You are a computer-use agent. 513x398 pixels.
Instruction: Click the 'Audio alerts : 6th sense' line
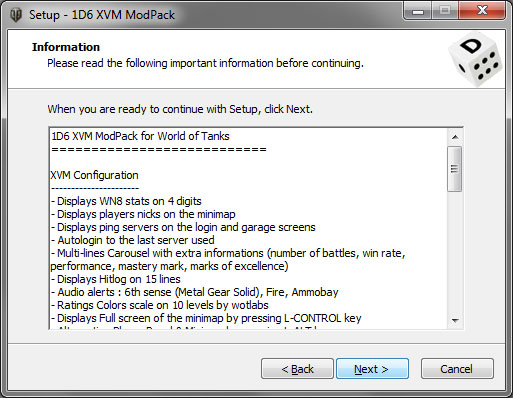click(195, 292)
